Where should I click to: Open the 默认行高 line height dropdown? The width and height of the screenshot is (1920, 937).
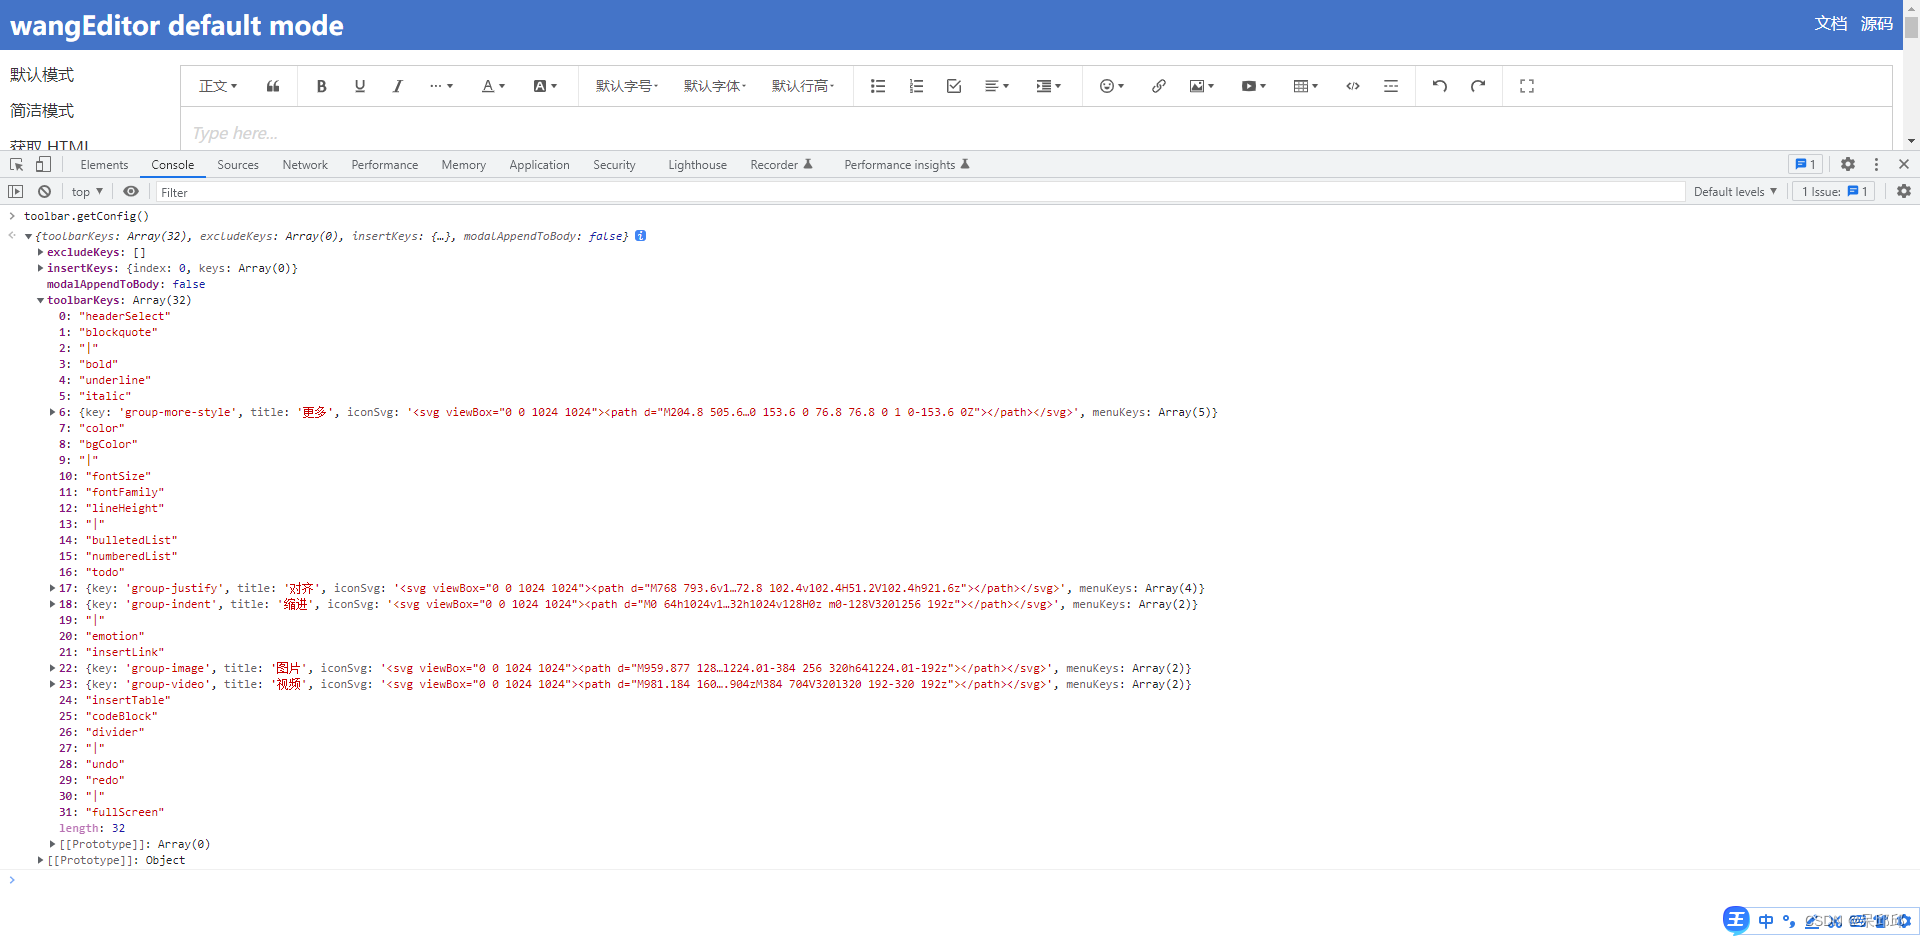(x=802, y=86)
